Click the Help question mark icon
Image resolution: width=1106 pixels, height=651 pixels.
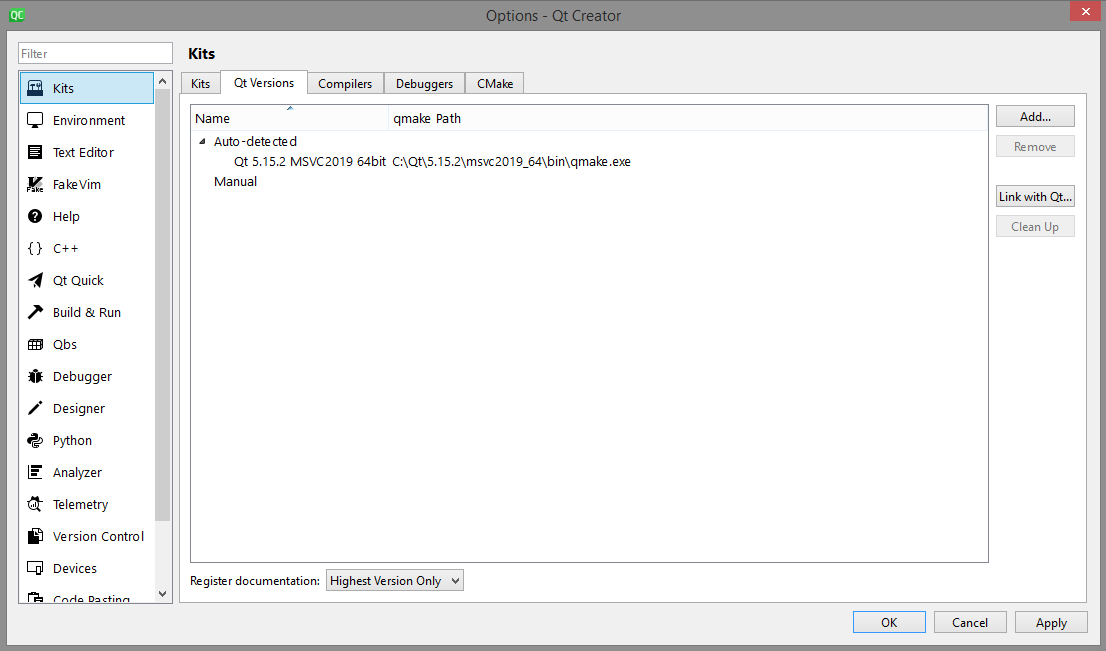click(x=35, y=216)
